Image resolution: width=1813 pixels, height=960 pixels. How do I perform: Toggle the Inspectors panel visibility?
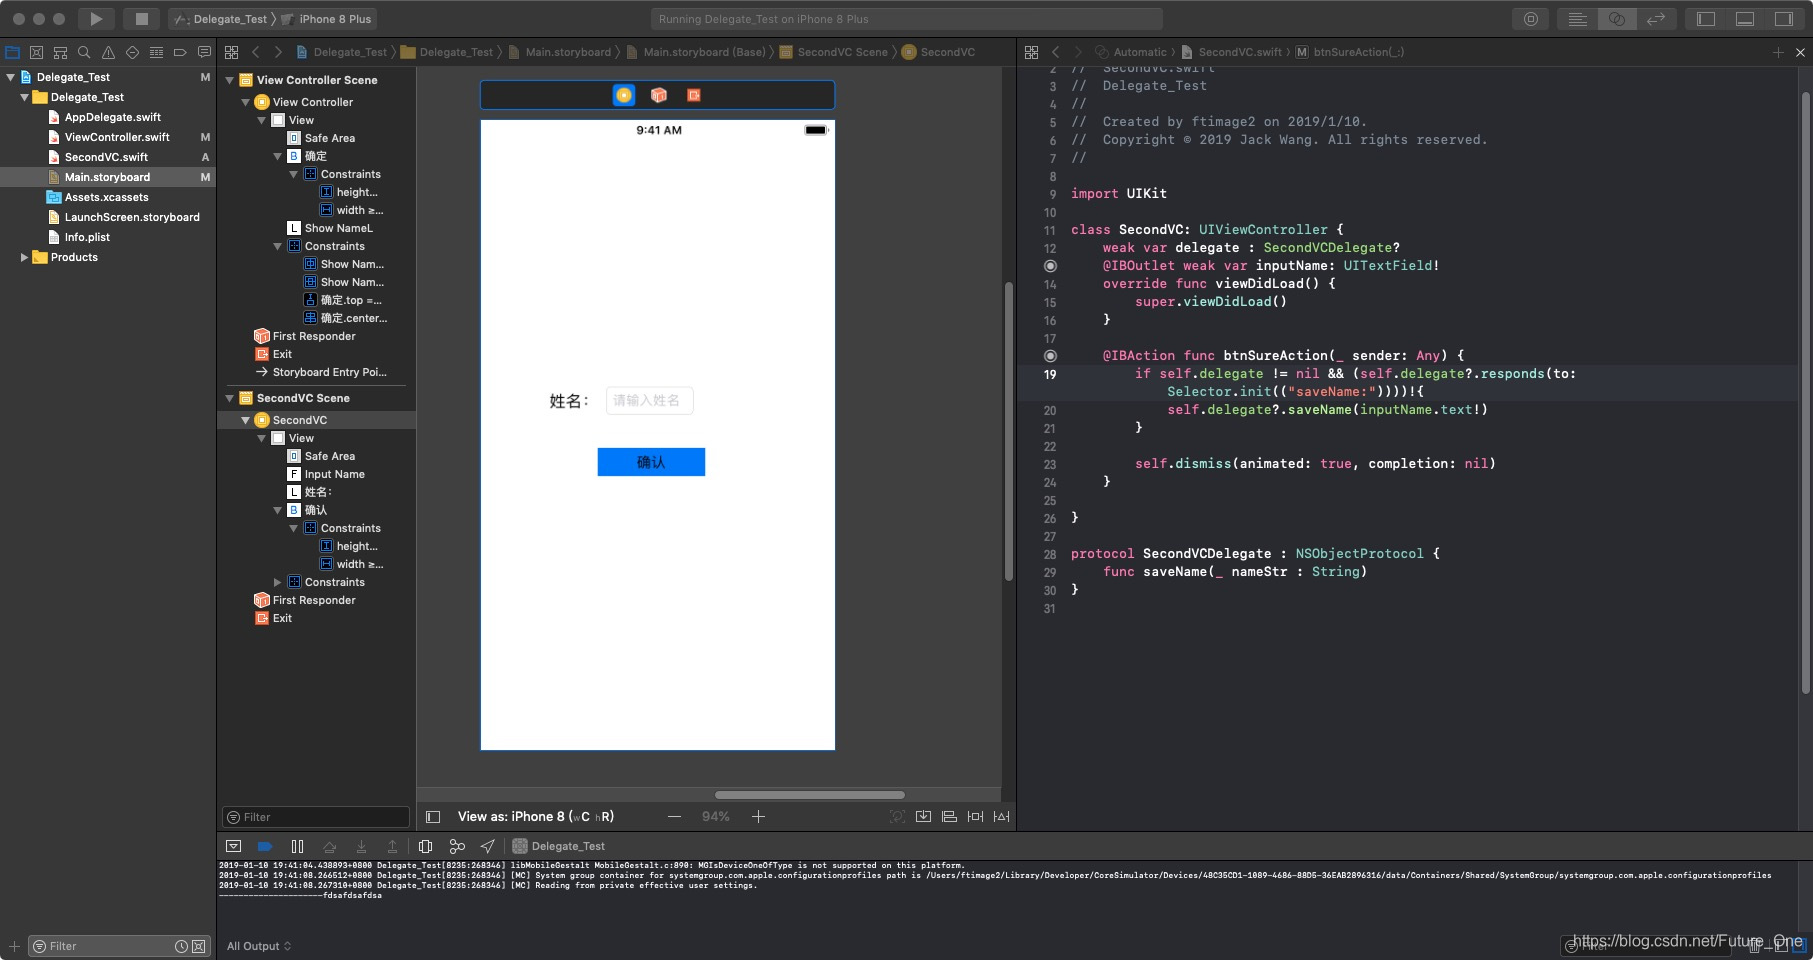tap(1784, 19)
